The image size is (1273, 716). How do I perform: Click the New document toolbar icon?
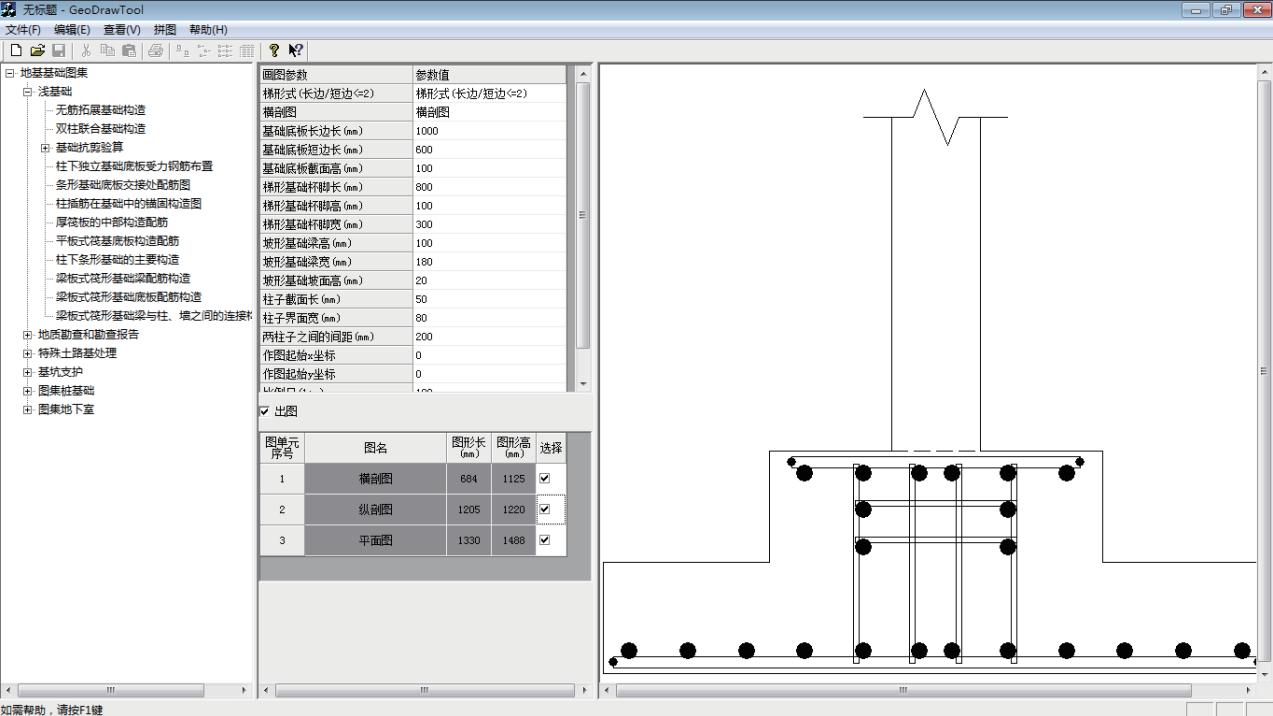[16, 50]
